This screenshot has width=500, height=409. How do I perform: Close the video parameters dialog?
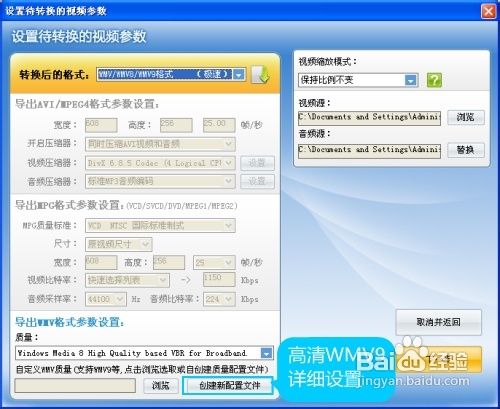pyautogui.click(x=488, y=11)
